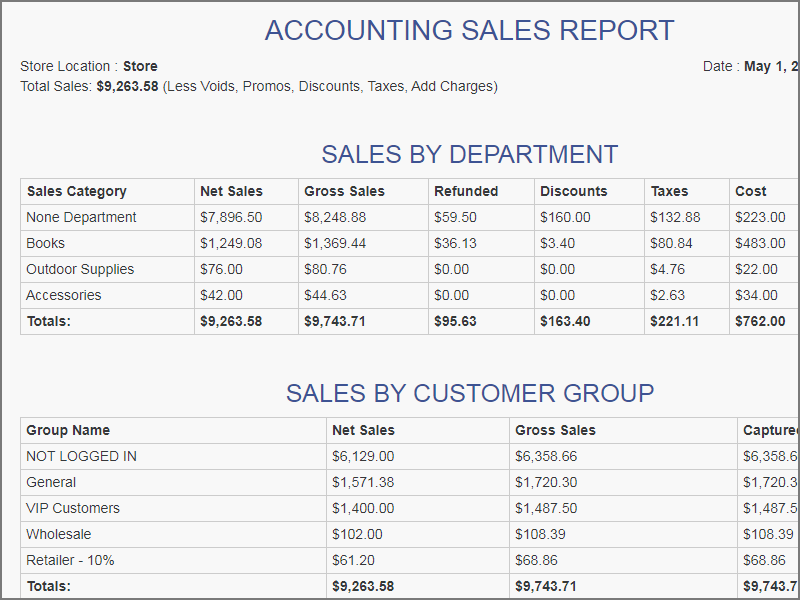Click the Discounts column header
Viewport: 800px width, 600px height.
pos(573,191)
